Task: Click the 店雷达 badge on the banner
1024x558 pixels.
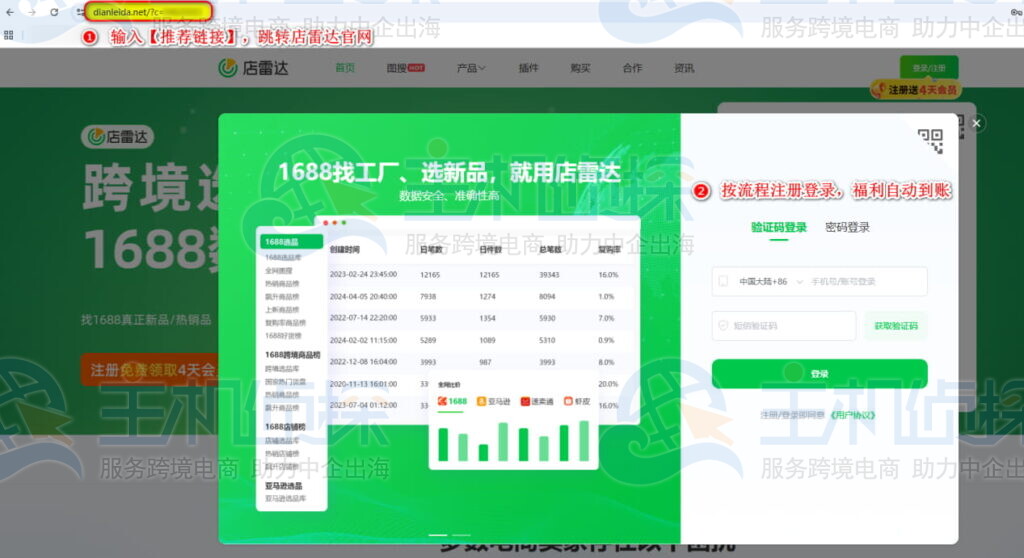Action: tap(118, 137)
